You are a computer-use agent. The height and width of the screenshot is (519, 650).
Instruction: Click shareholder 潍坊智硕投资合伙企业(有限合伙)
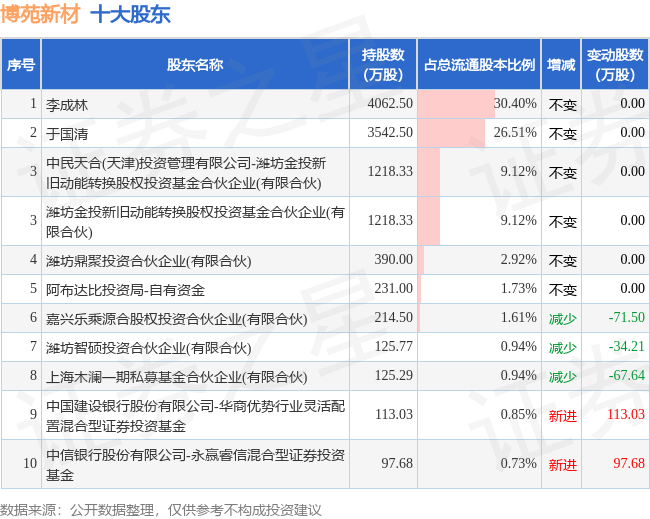[x=148, y=348]
